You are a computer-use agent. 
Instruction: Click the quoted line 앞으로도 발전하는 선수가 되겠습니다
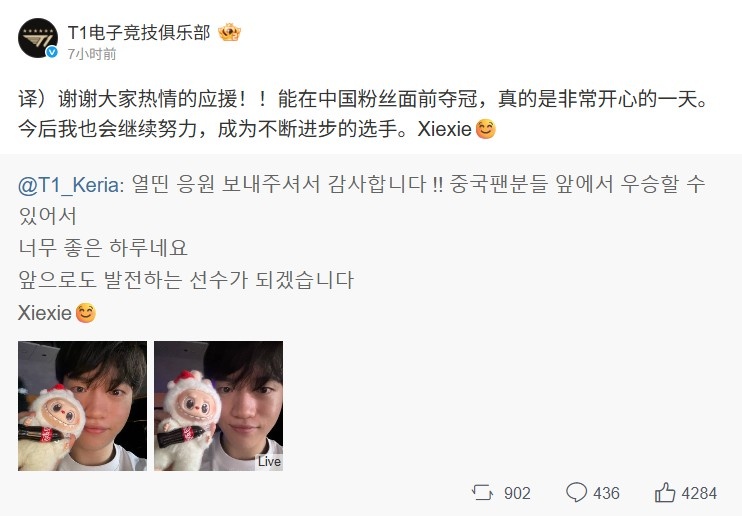(x=186, y=280)
